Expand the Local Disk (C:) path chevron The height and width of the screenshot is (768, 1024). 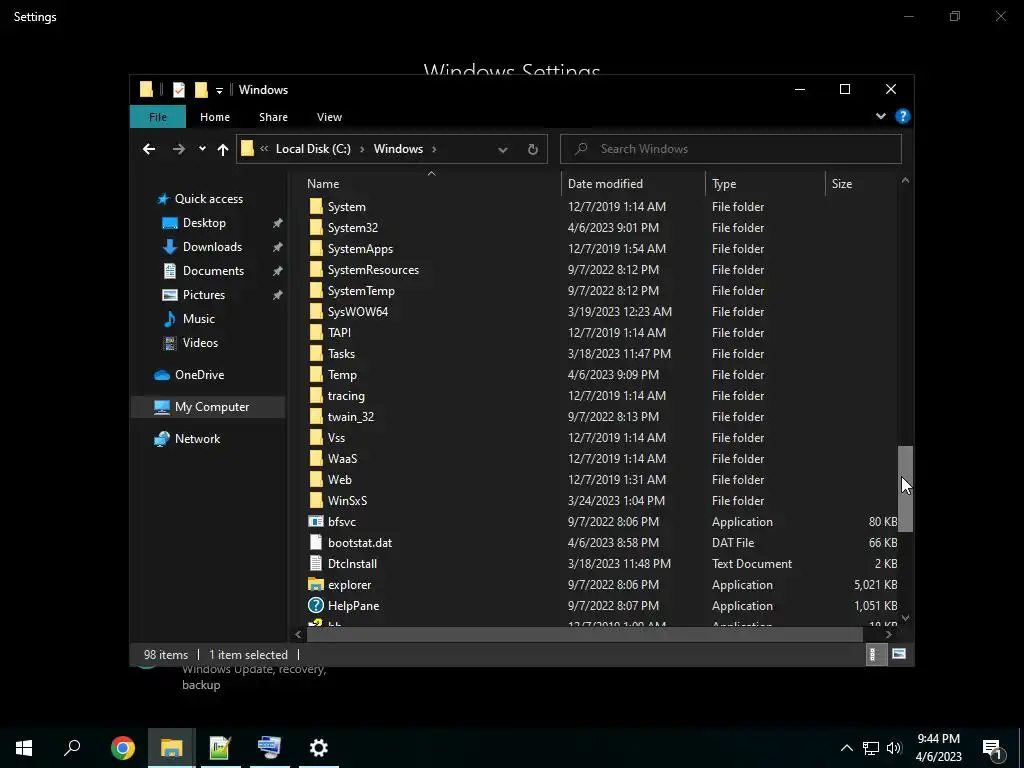pos(362,149)
